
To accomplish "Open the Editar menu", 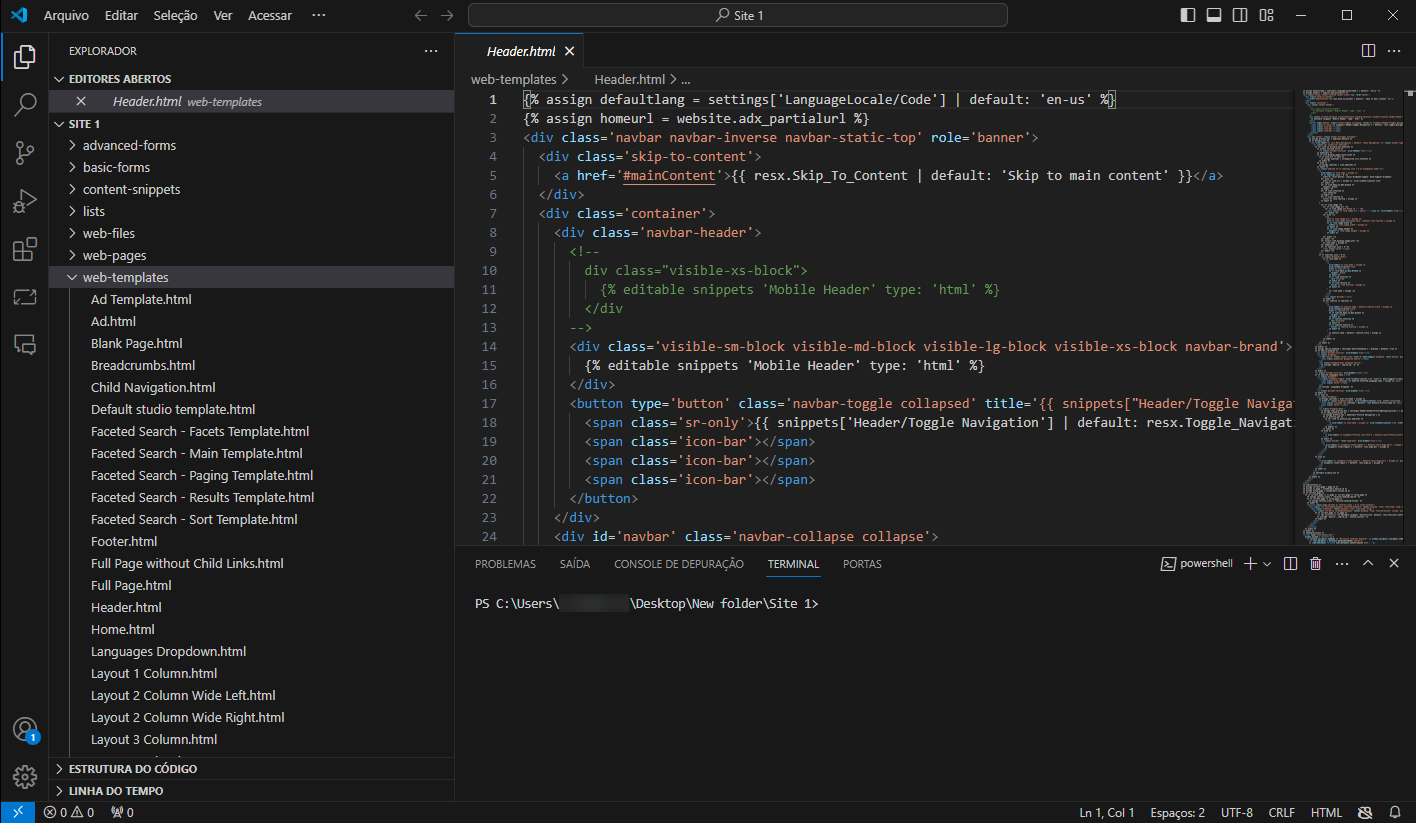I will point(121,15).
